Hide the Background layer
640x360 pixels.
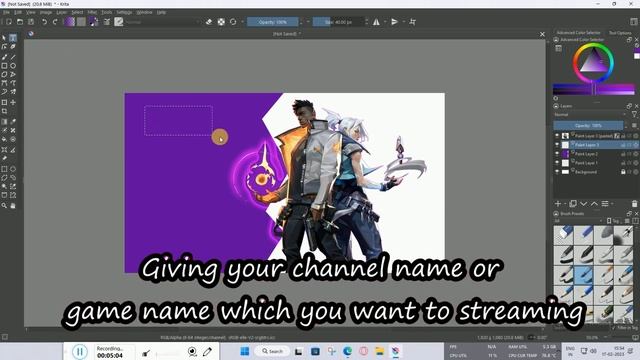(557, 172)
